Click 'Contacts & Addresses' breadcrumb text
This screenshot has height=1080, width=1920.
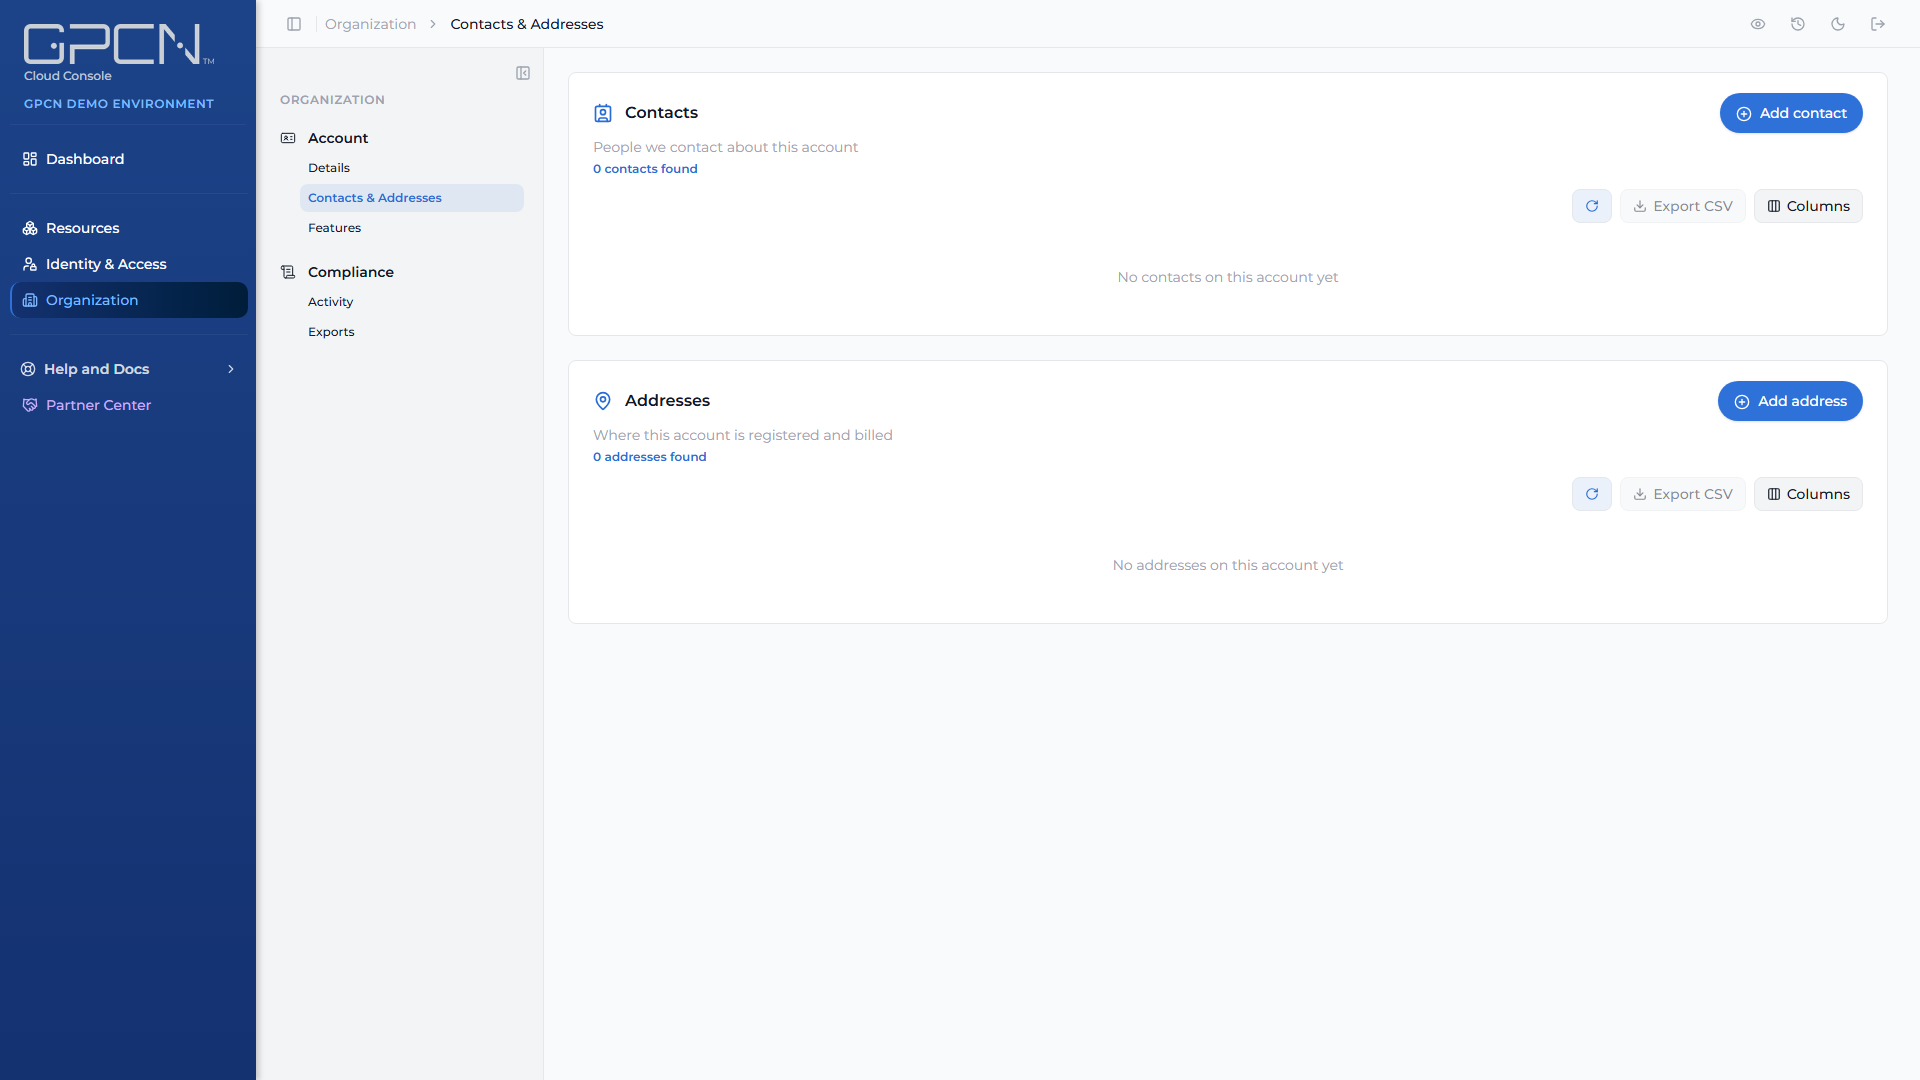527,24
